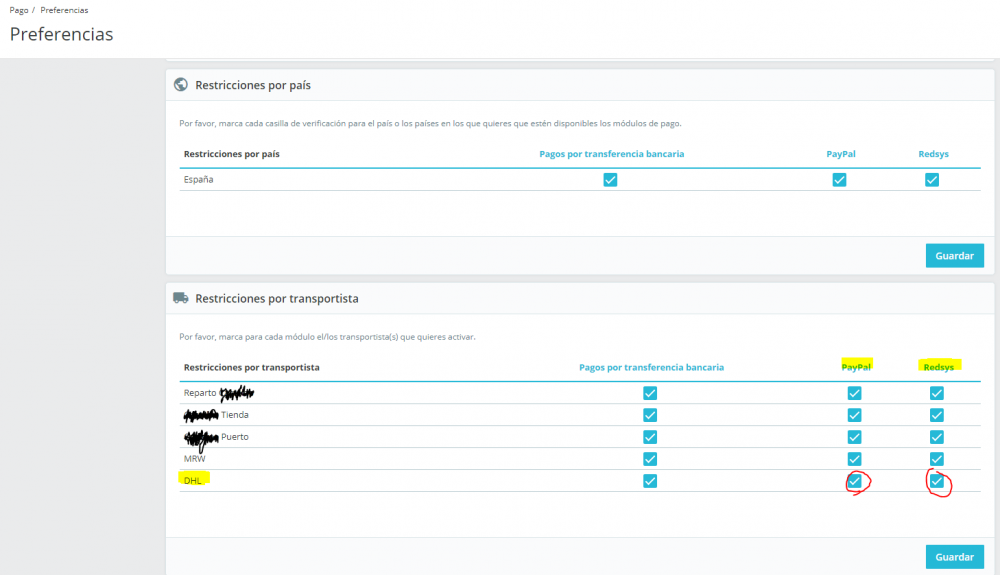
Task: Click PayPal column header in country table
Action: pyautogui.click(x=841, y=154)
